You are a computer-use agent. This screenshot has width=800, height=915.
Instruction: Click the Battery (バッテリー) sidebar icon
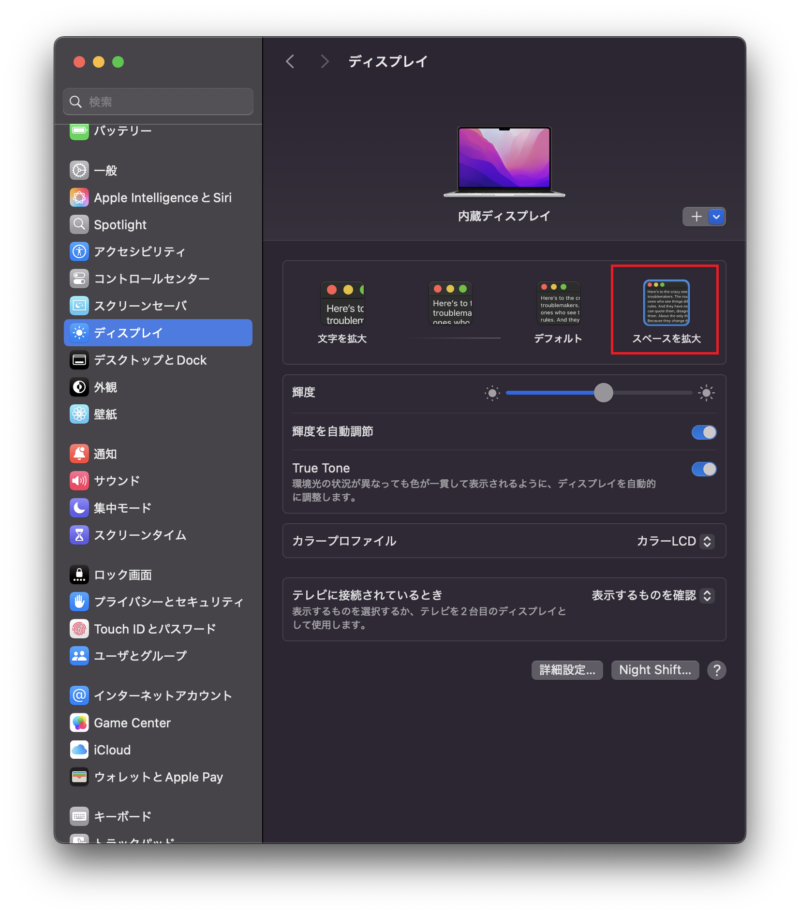point(79,131)
